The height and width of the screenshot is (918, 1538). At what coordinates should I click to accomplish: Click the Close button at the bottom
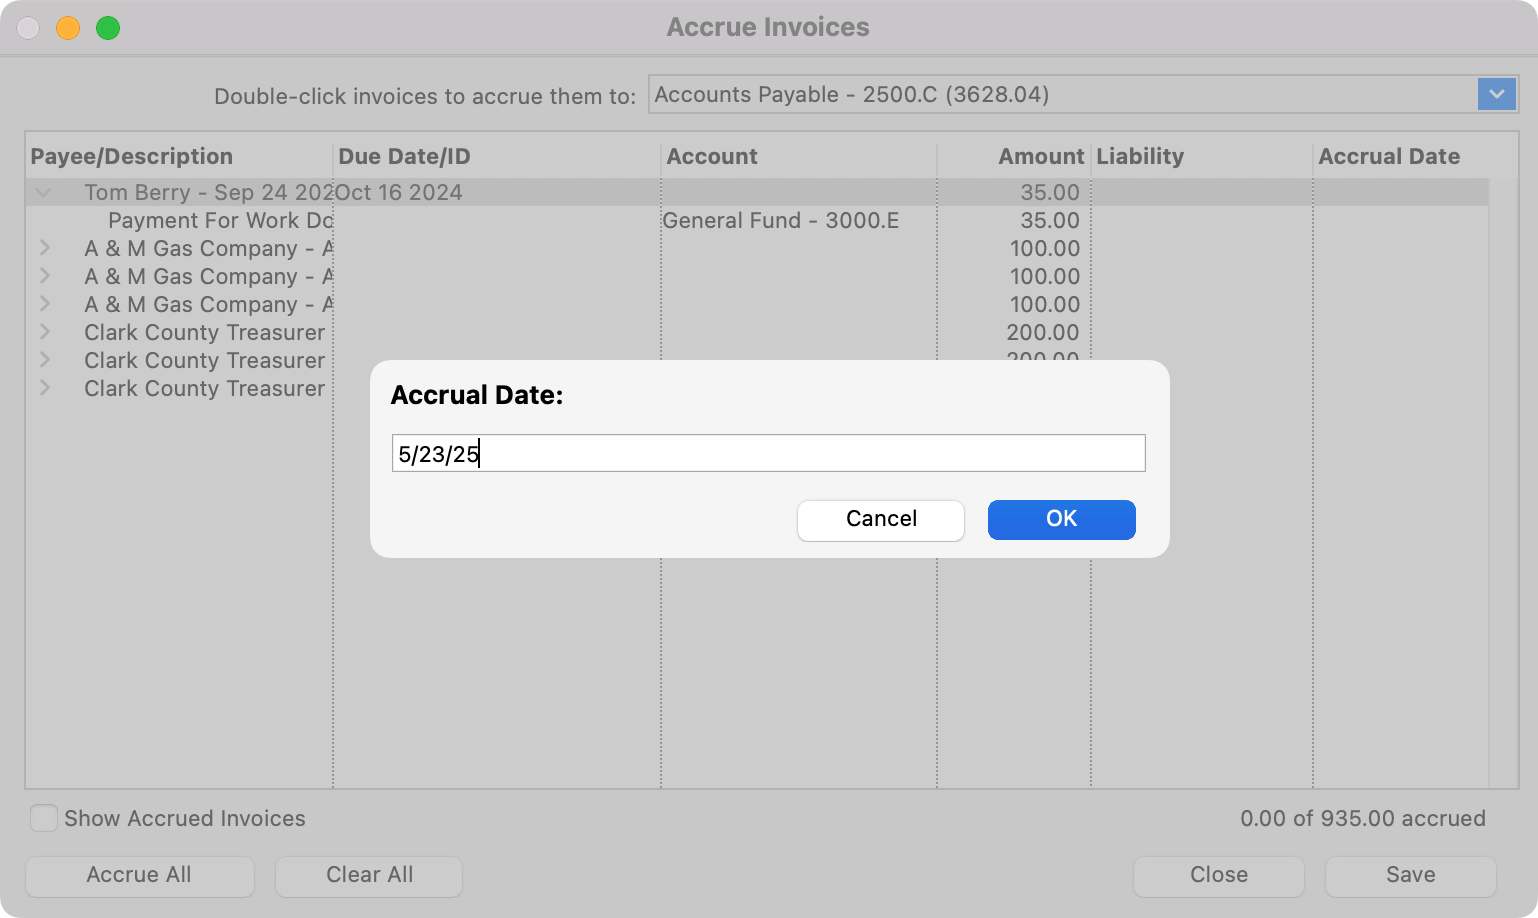(x=1218, y=875)
